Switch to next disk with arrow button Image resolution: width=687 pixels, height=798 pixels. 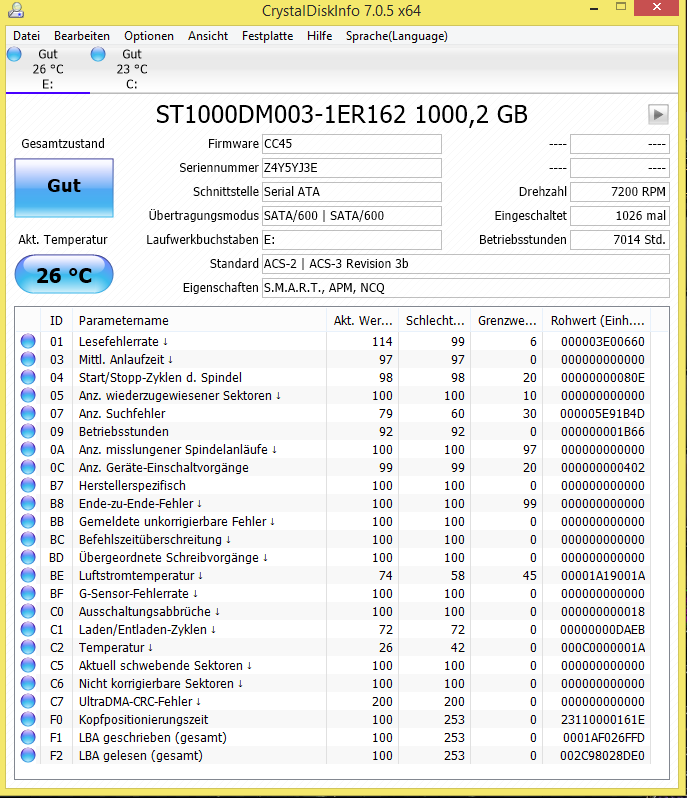pyautogui.click(x=658, y=115)
